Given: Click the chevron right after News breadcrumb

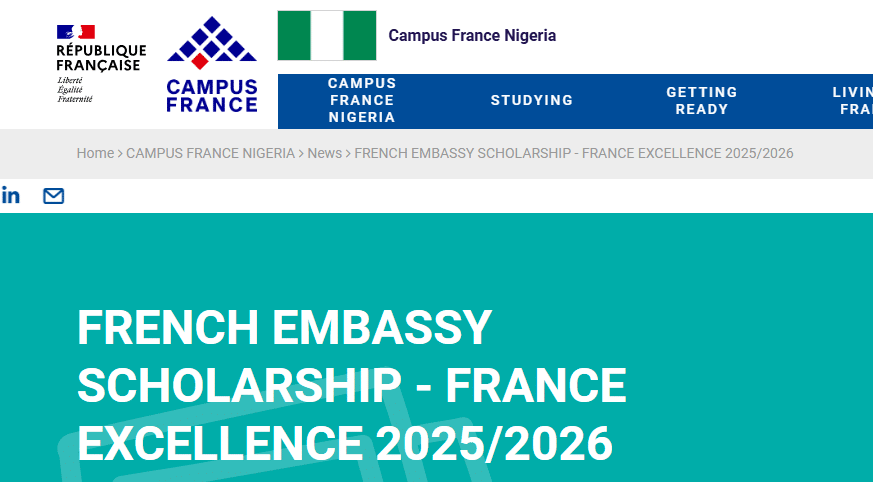Looking at the screenshot, I should click(348, 153).
